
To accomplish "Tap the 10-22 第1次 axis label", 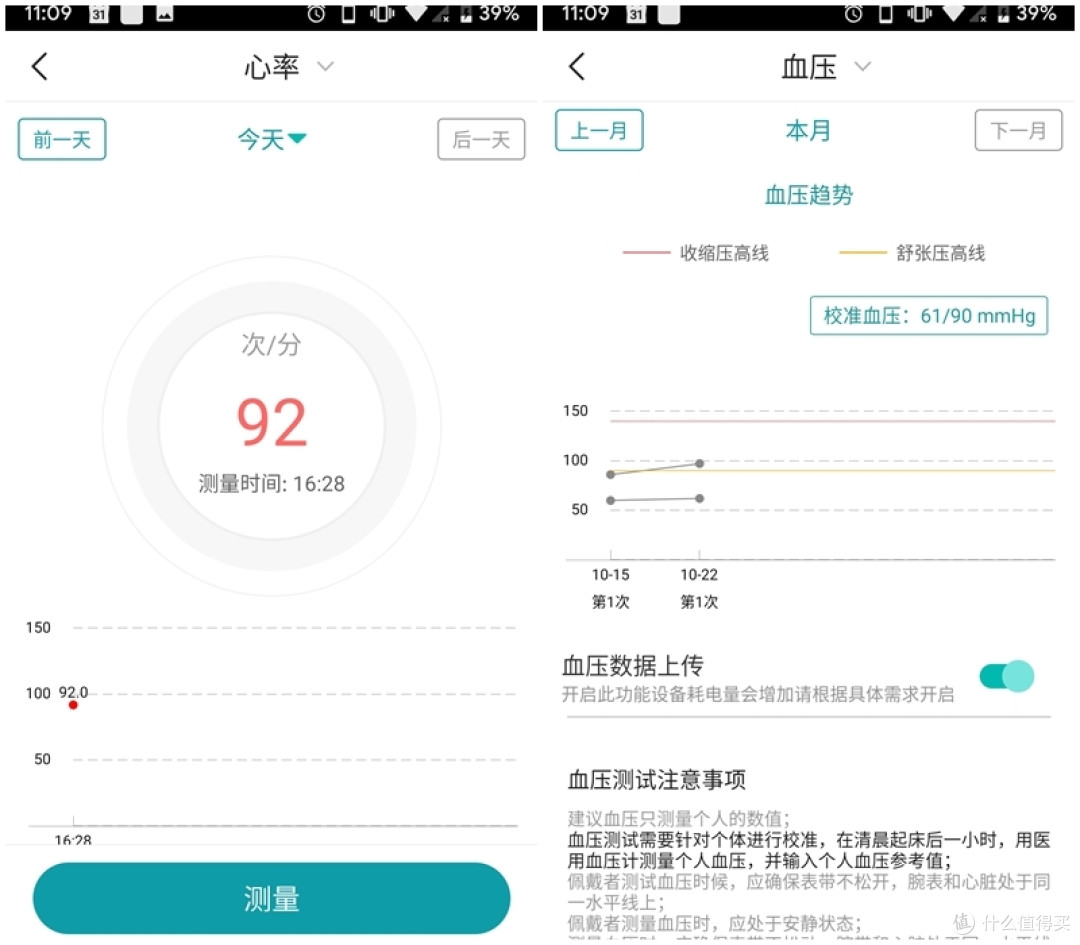I will pos(699,588).
